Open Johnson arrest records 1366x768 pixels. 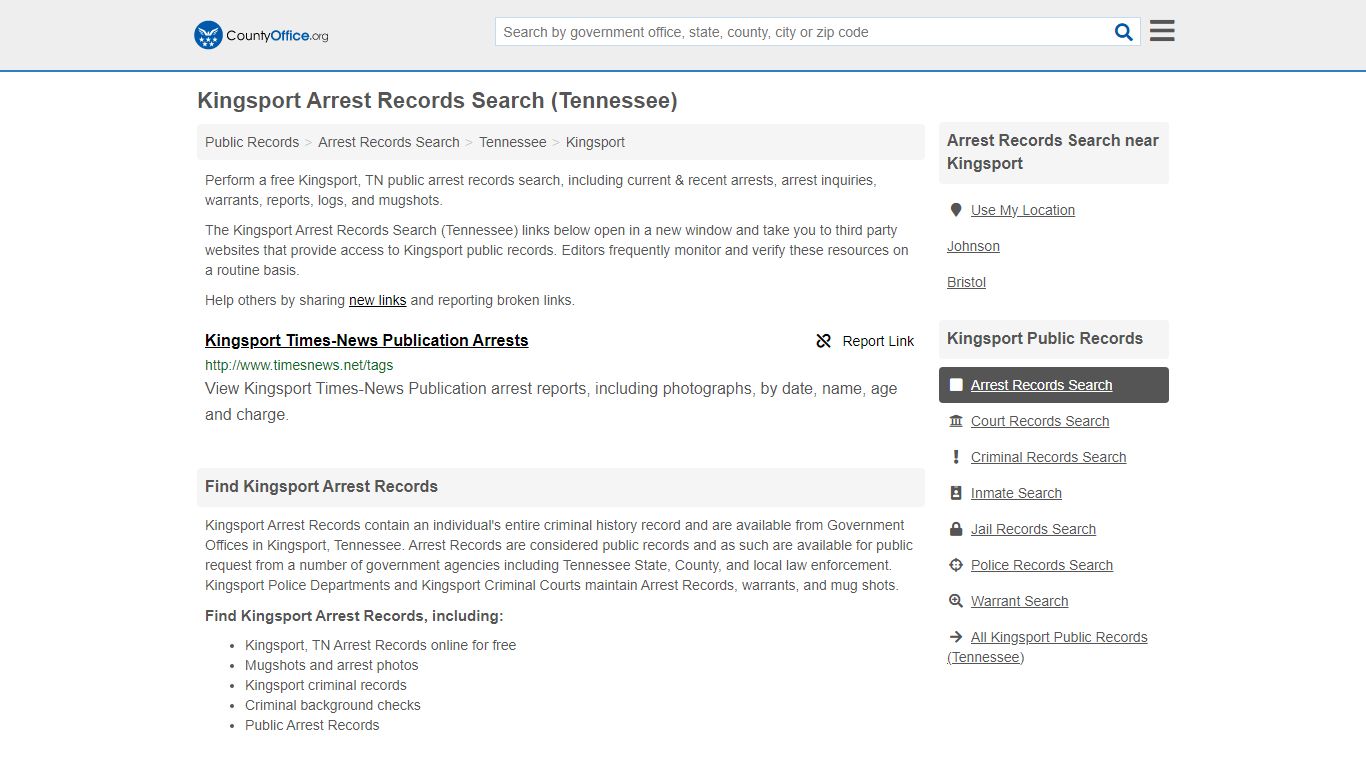pos(973,246)
